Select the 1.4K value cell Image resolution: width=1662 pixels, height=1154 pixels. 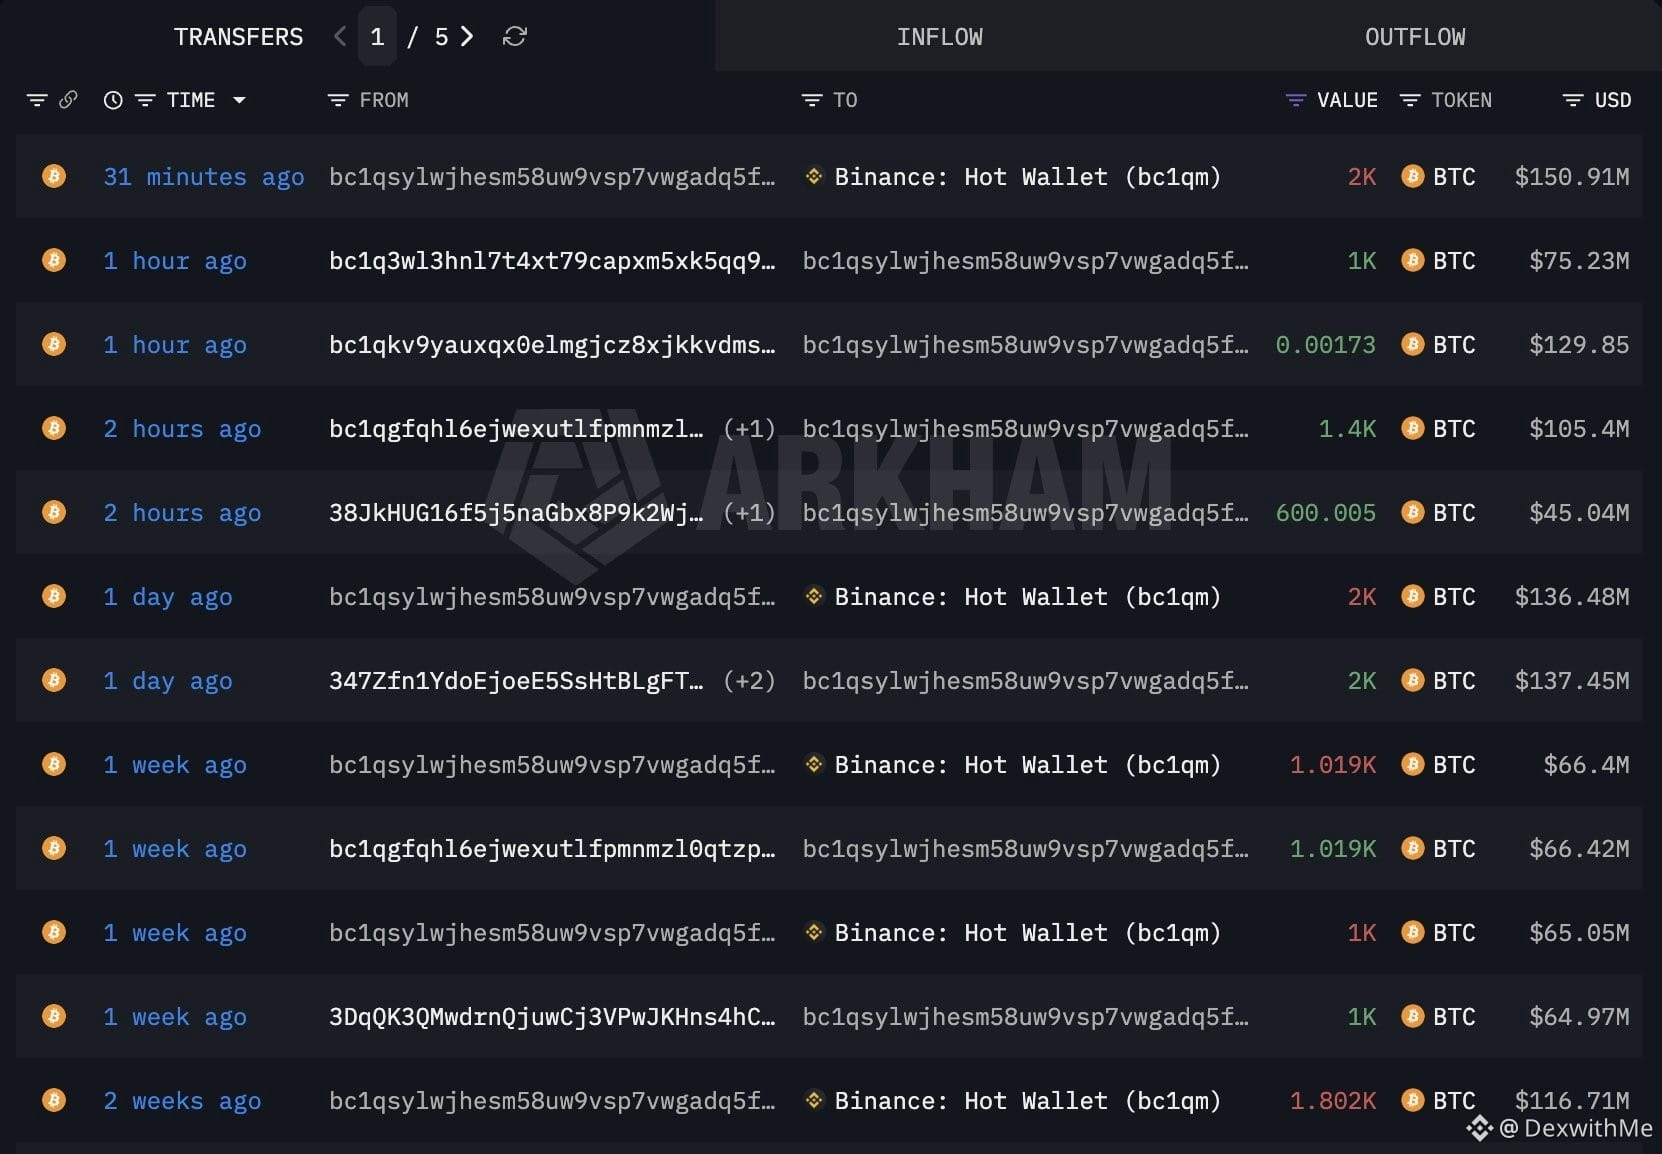click(1347, 429)
